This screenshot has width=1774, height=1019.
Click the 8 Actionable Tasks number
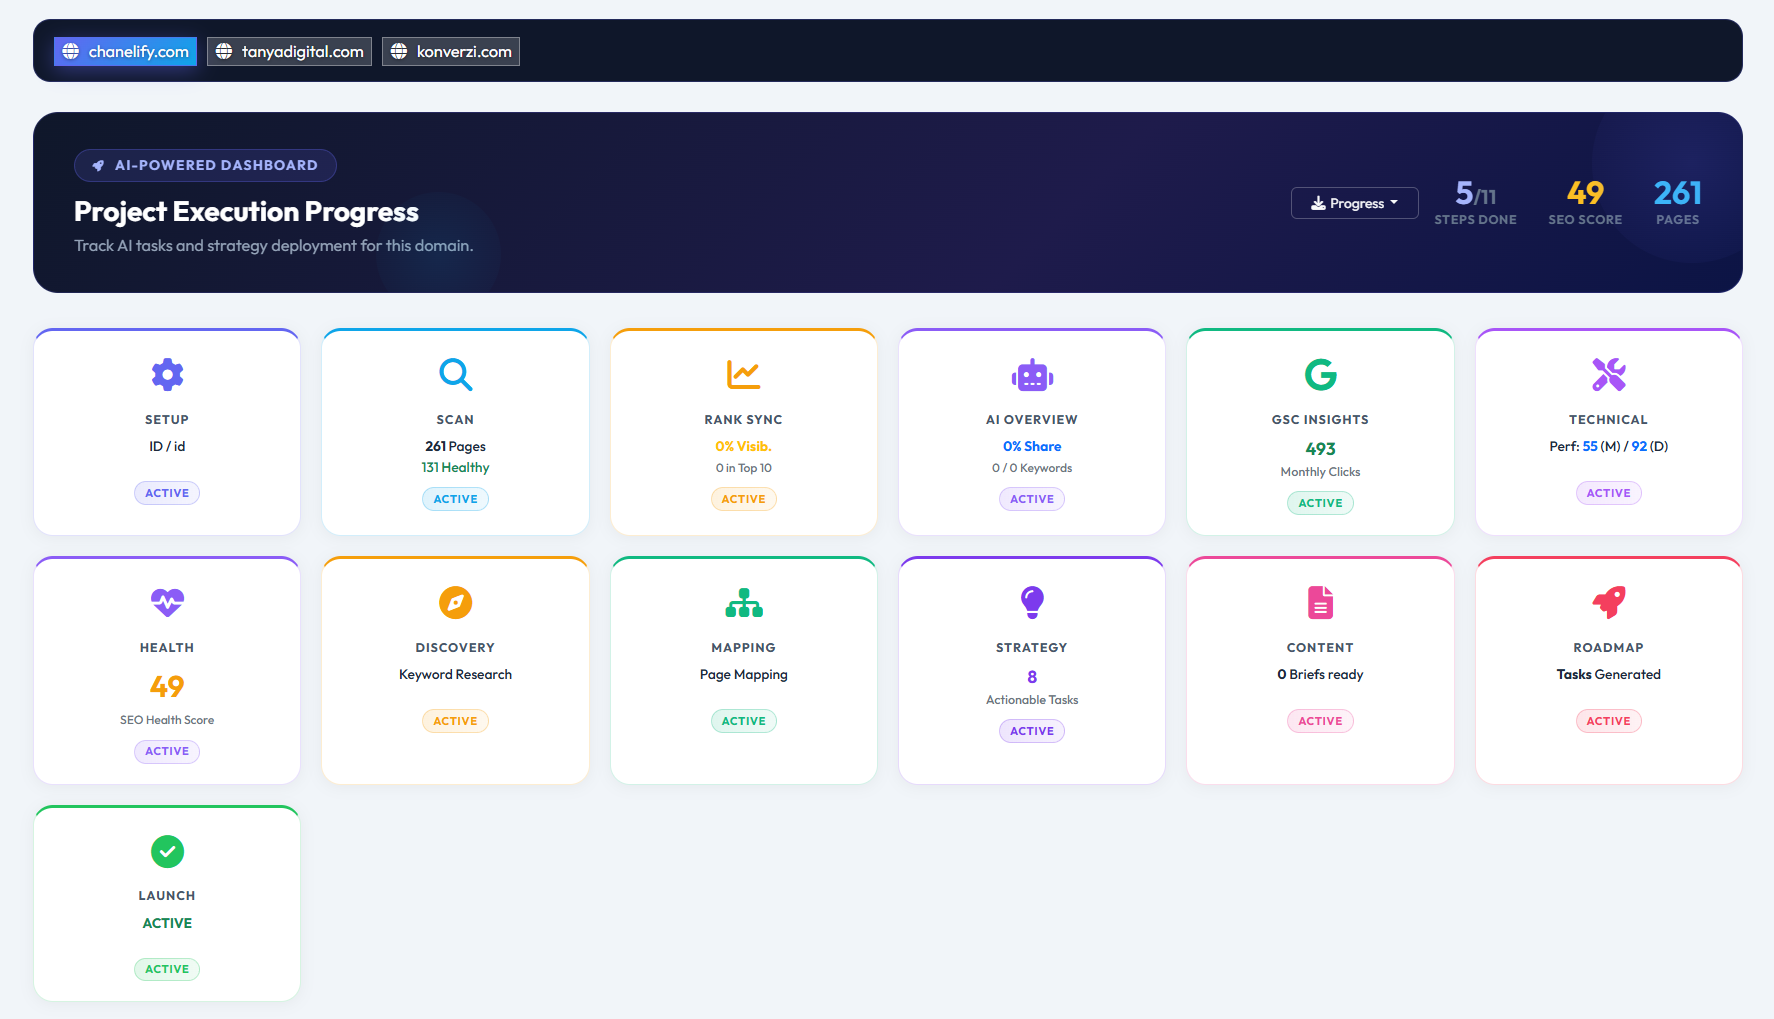pos(1032,677)
